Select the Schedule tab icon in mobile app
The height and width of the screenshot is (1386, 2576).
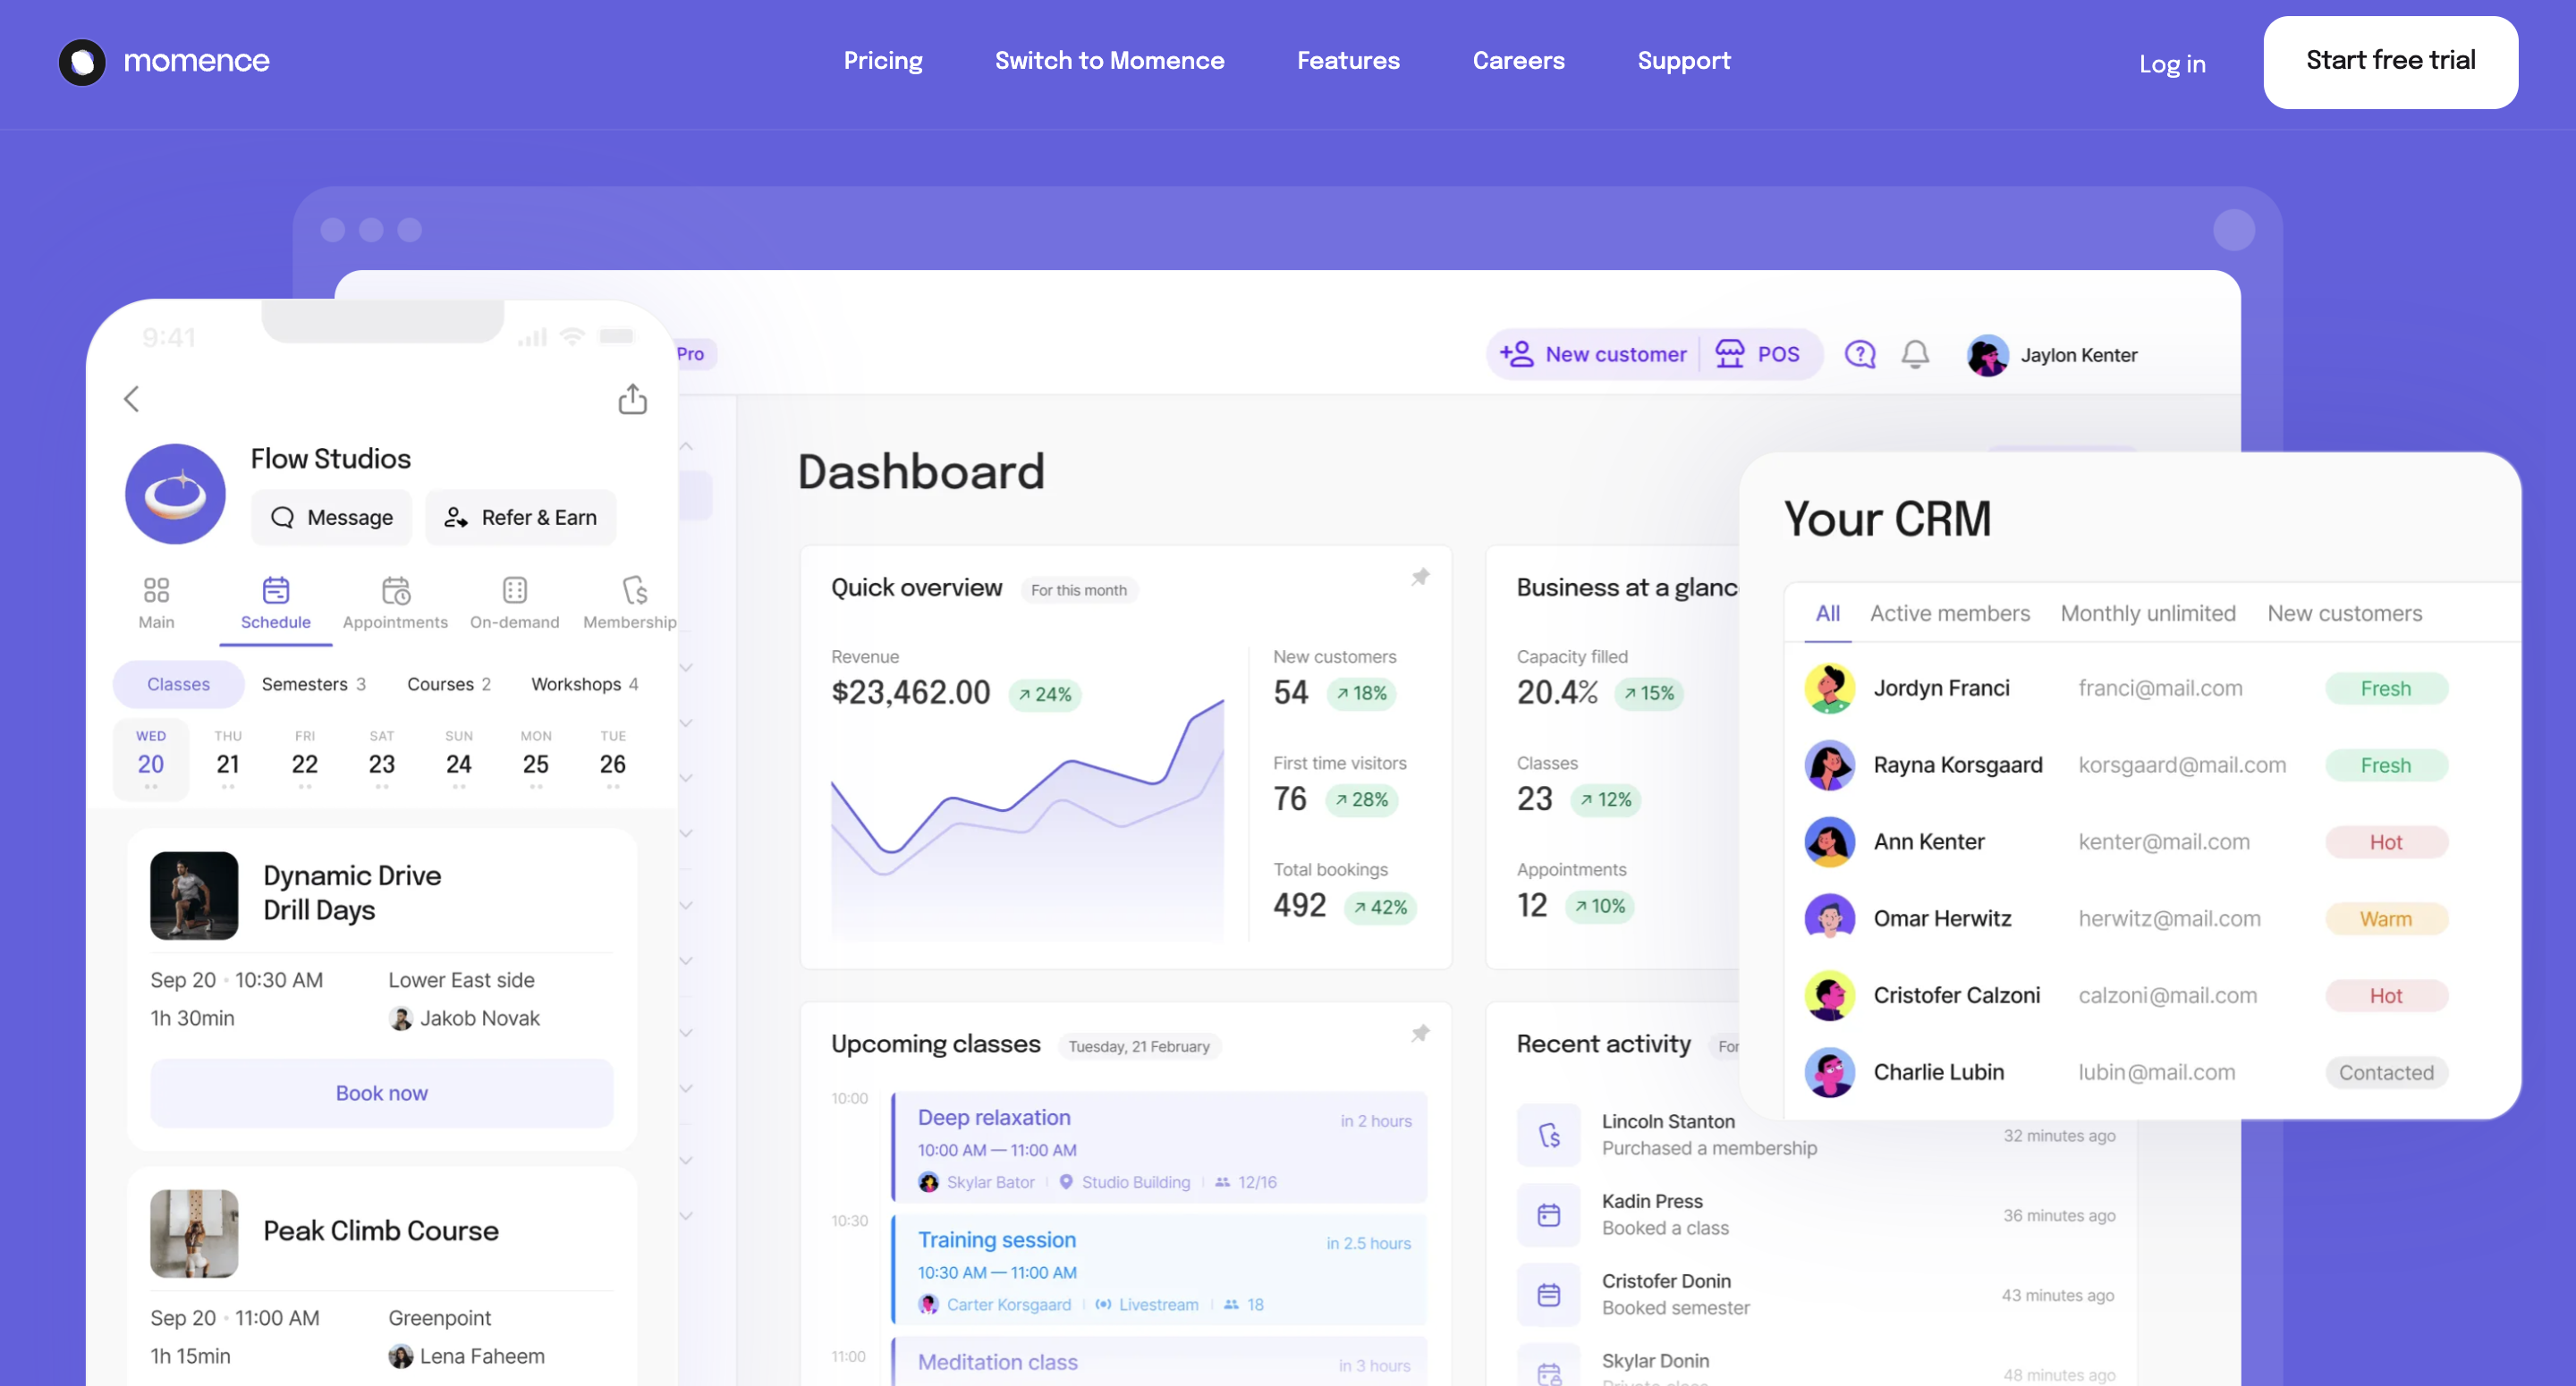tap(276, 592)
